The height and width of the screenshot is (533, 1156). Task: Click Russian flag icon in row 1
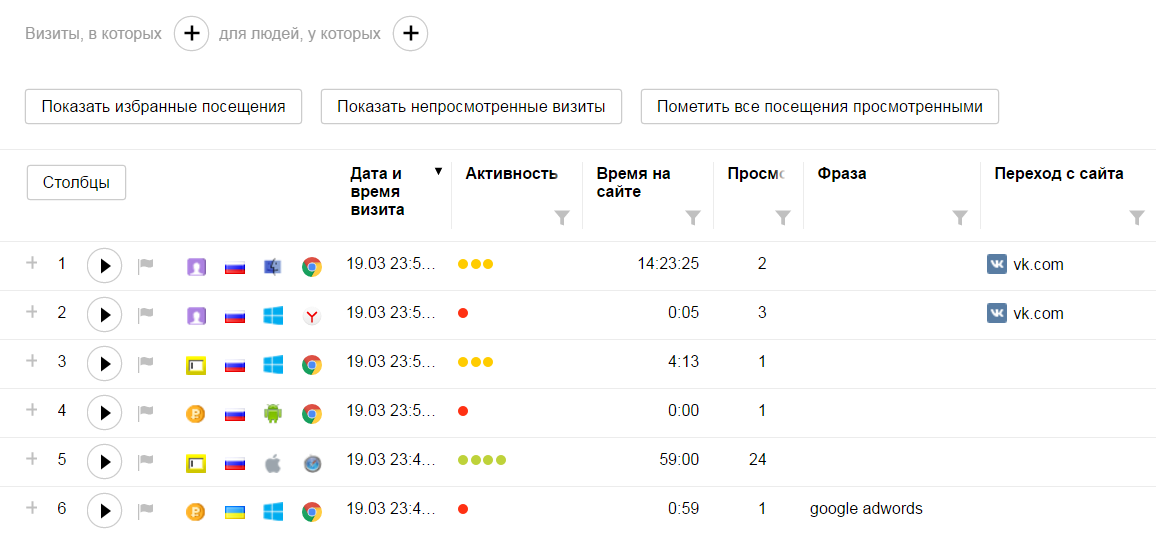pyautogui.click(x=234, y=268)
